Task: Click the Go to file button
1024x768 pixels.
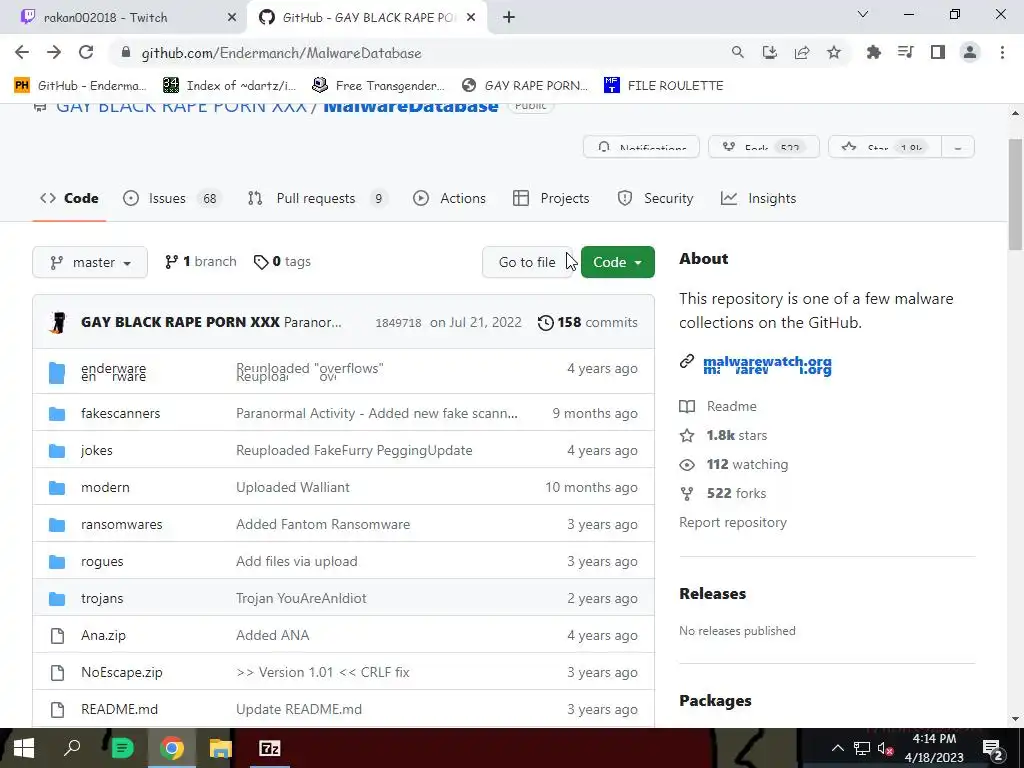Action: point(527,263)
